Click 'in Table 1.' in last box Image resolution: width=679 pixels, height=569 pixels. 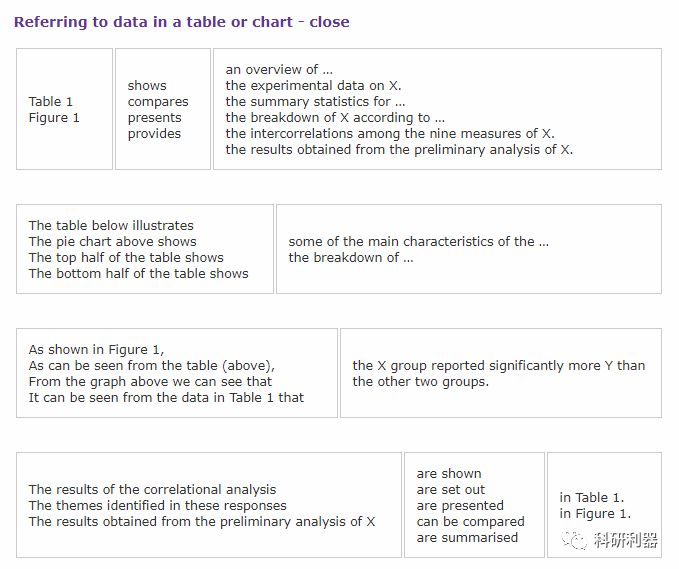592,498
